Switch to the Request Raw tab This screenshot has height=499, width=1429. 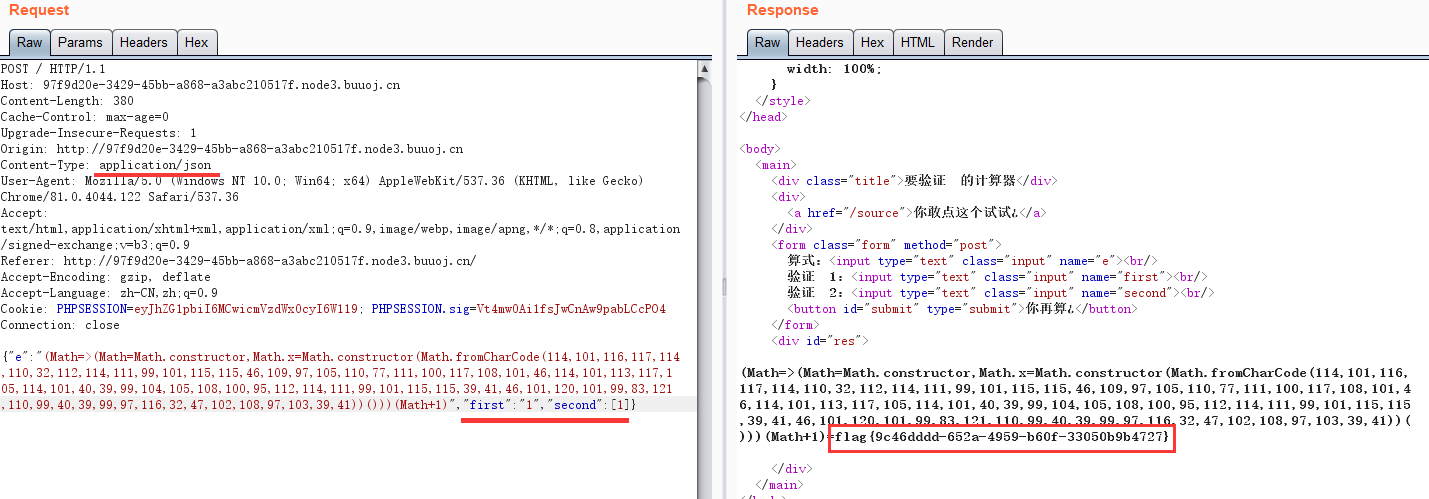point(30,42)
